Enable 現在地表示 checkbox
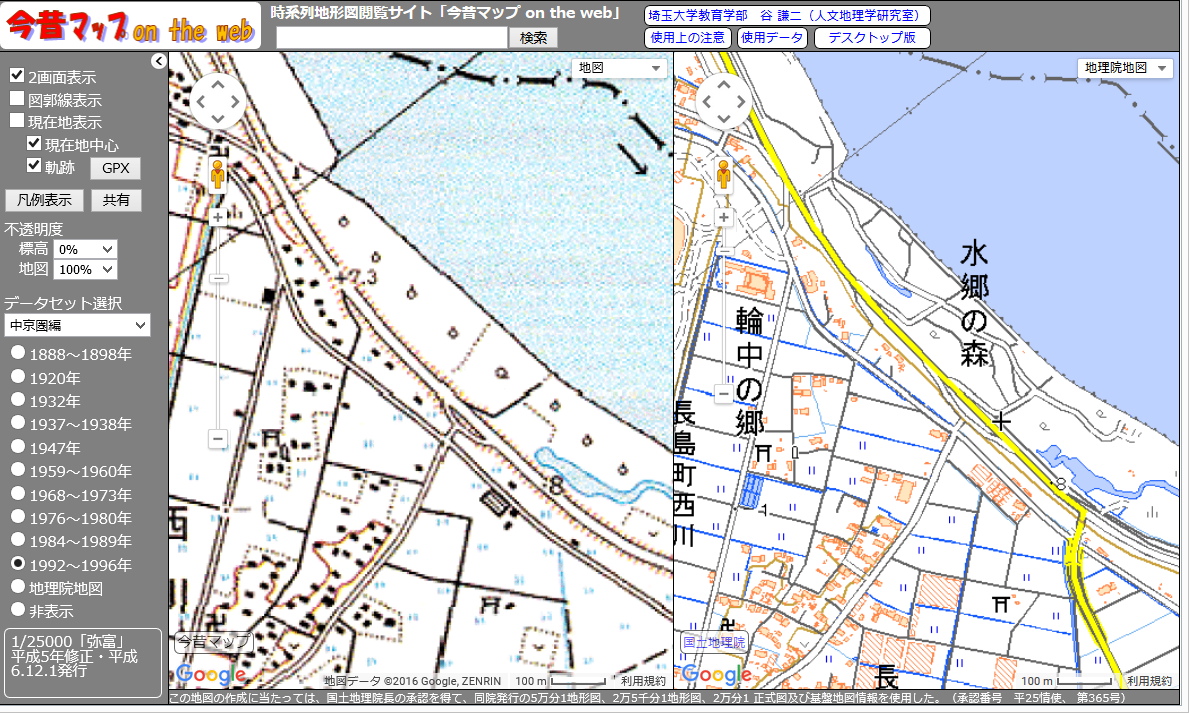The image size is (1189, 713). 17,120
